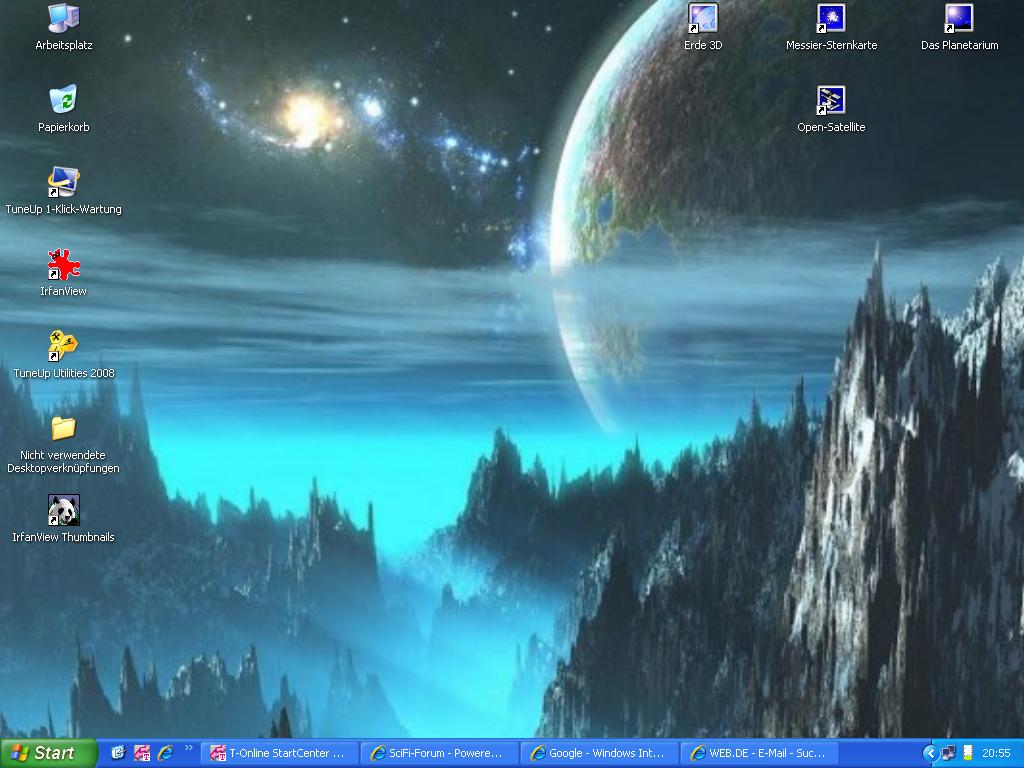
Task: Select Nicht verwendete Desktopverknüpfungen folder
Action: [x=63, y=429]
